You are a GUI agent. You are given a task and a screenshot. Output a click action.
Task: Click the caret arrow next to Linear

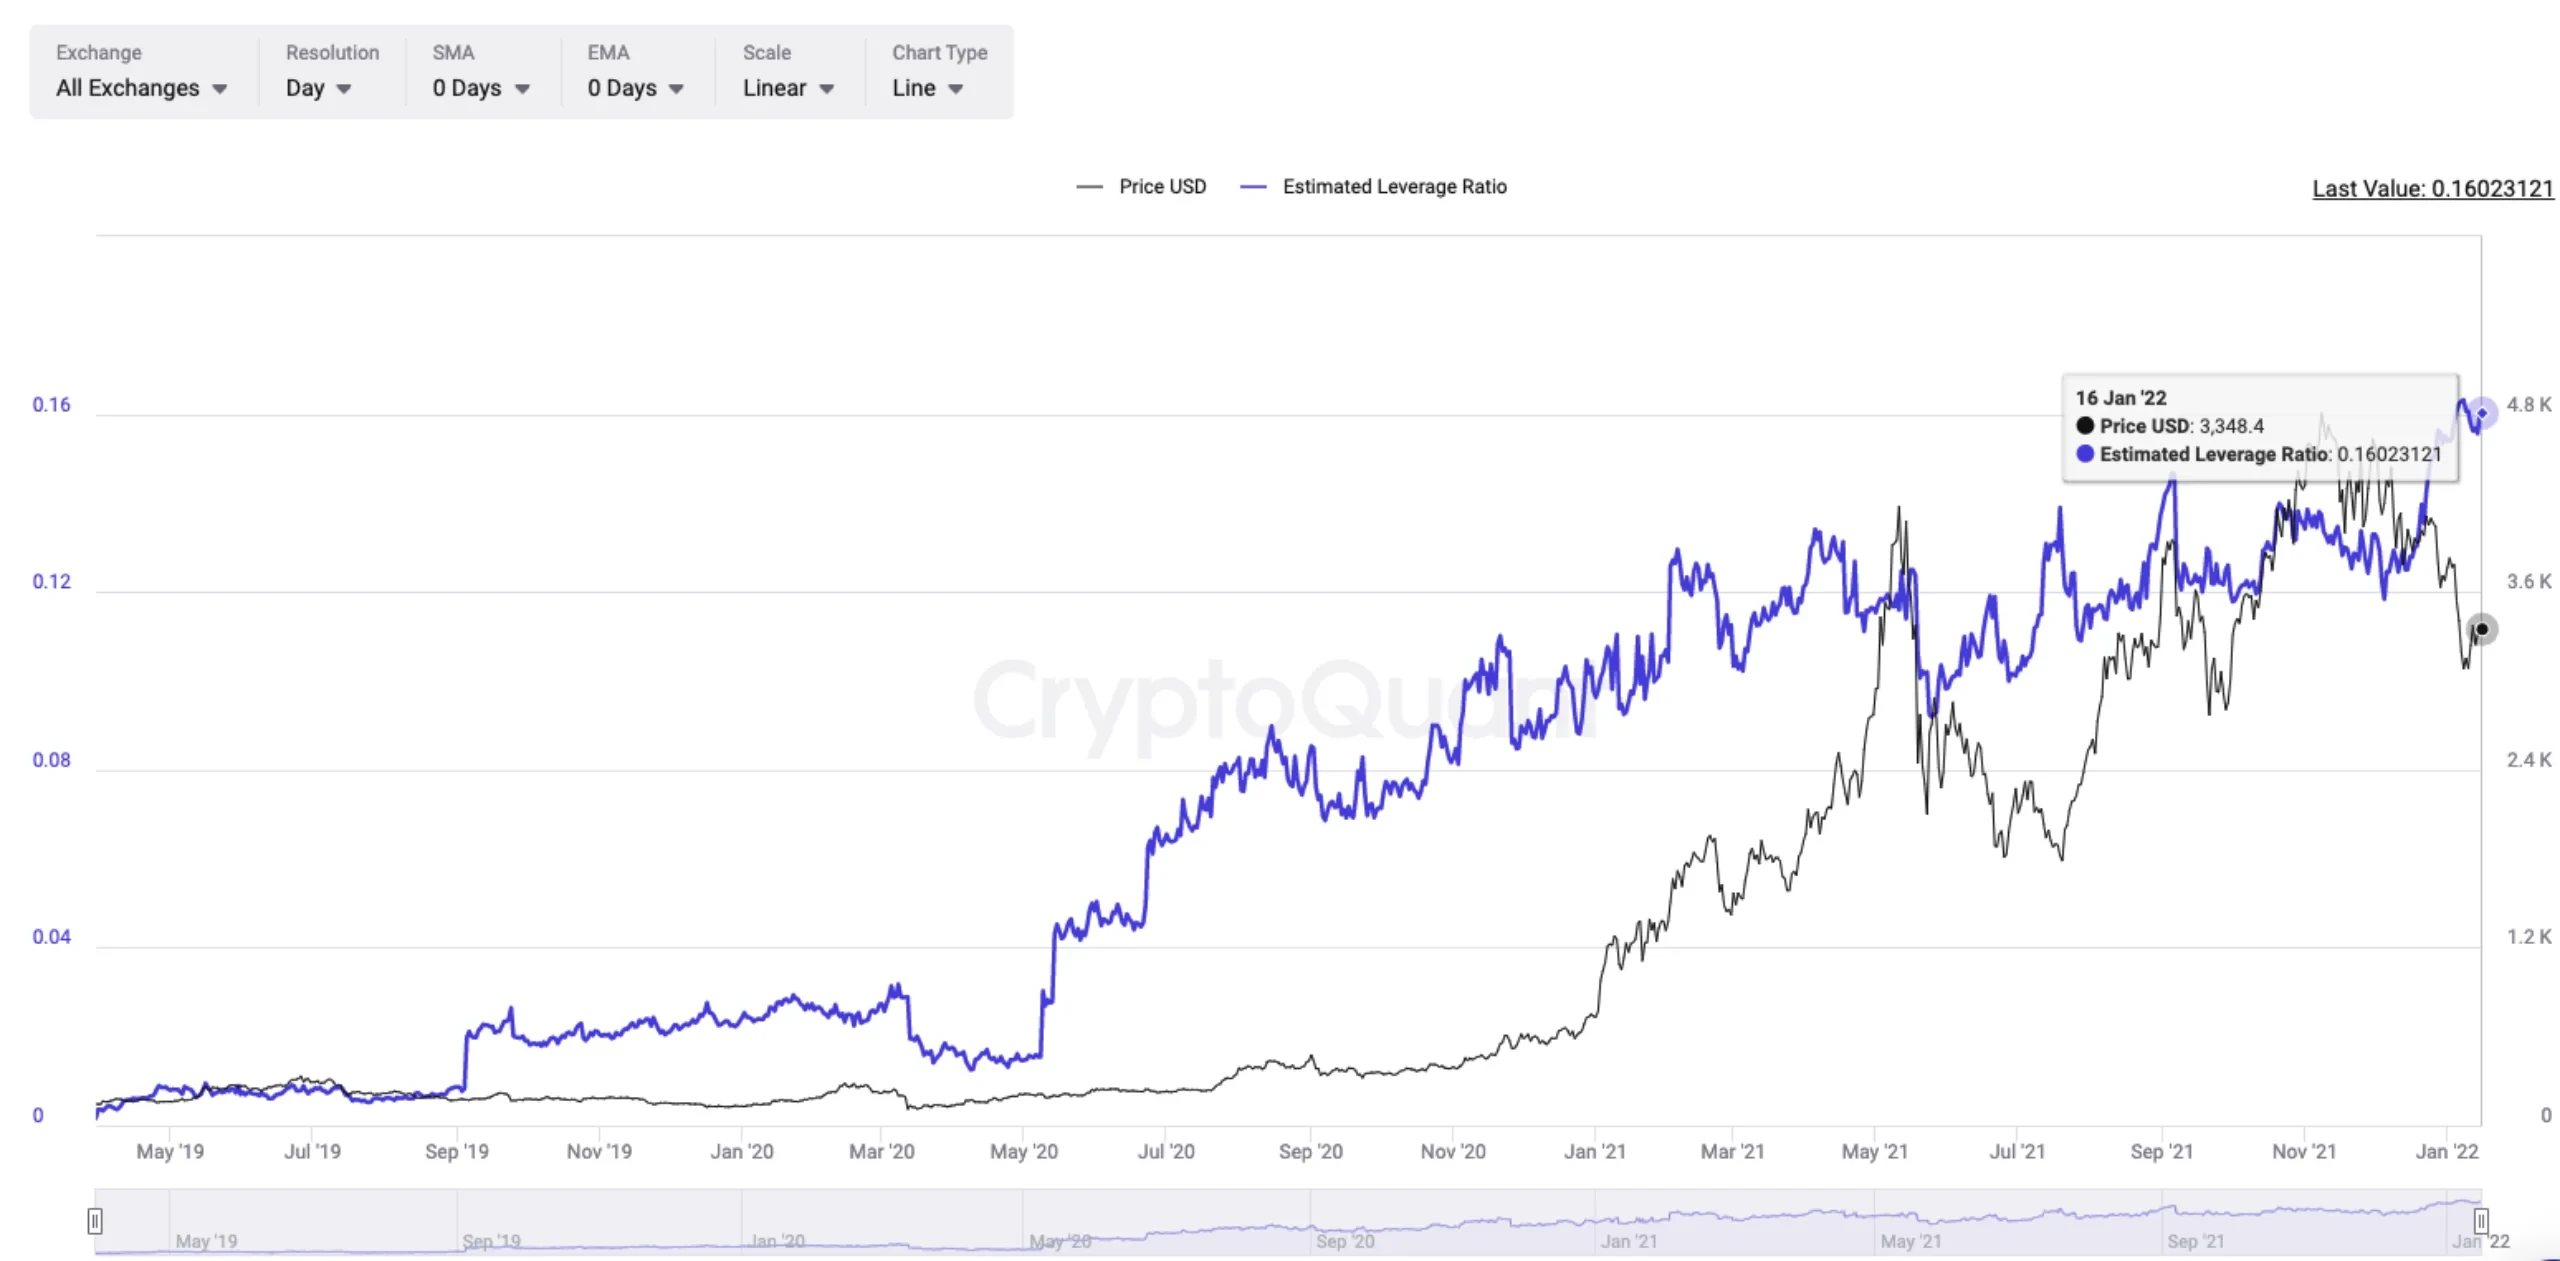tap(827, 89)
